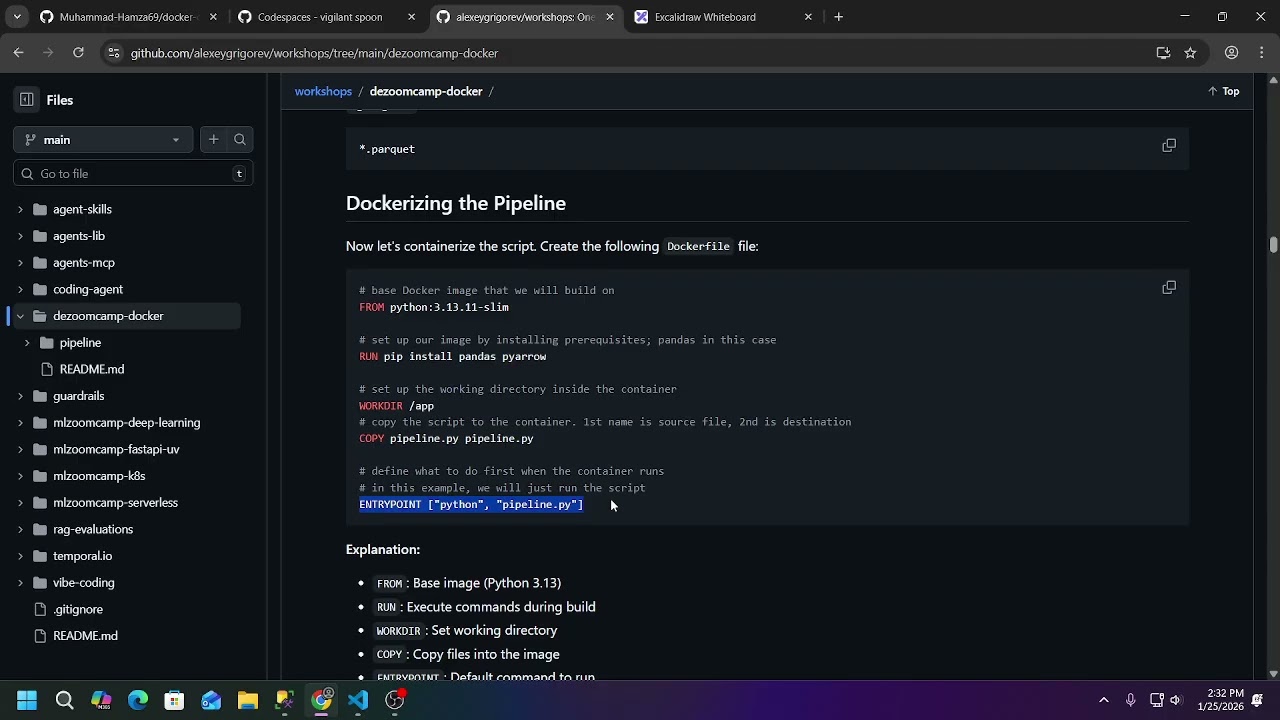Open the microphone tray icon
1280x720 pixels.
tap(1130, 700)
